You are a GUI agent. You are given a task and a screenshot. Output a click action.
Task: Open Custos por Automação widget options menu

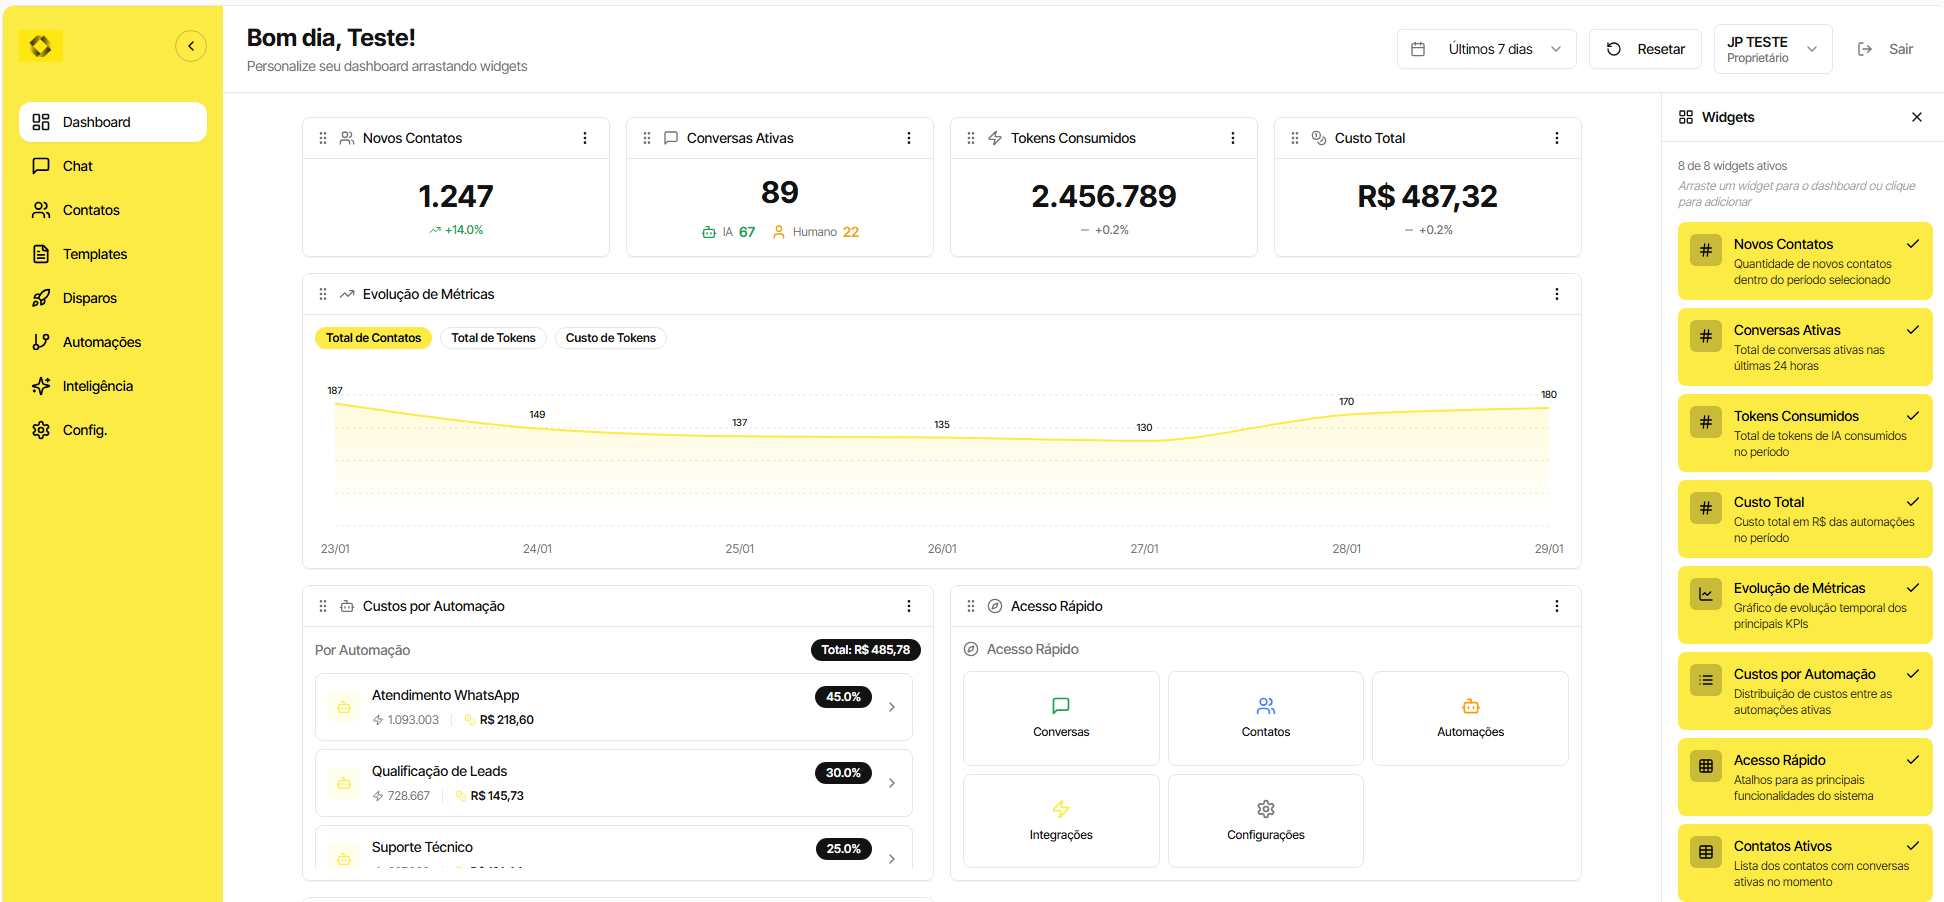click(x=909, y=606)
